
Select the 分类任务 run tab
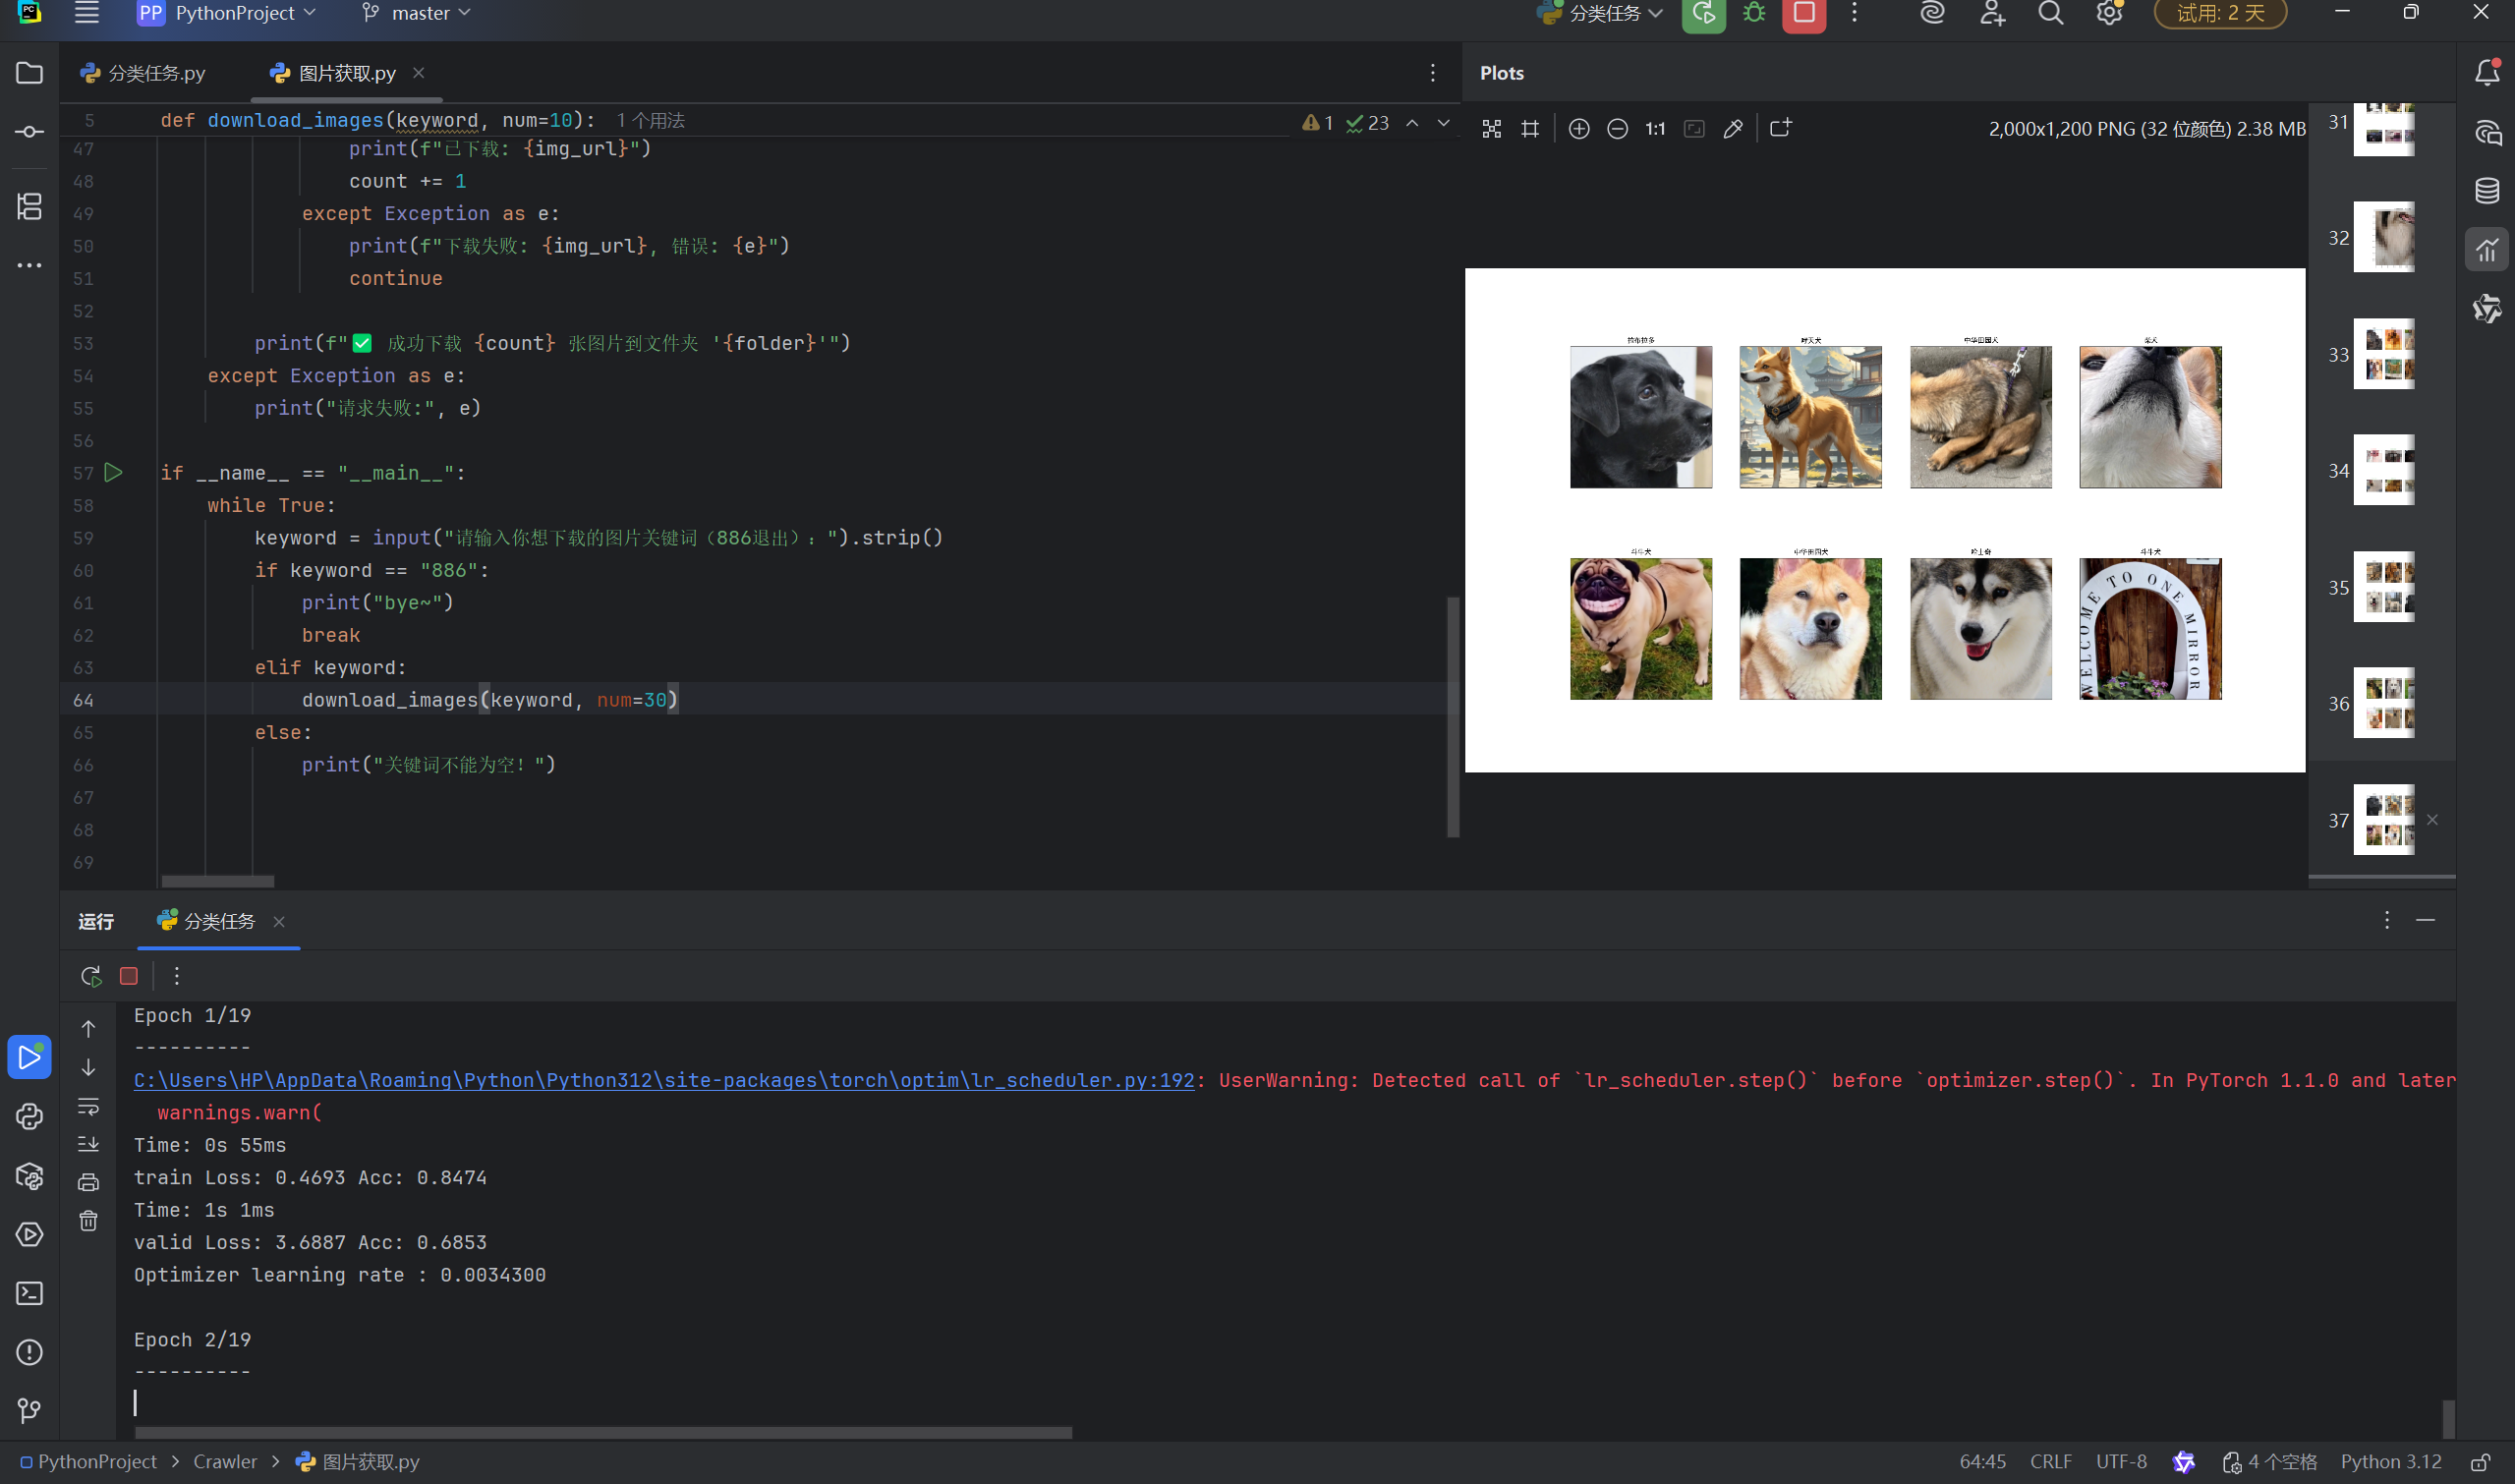point(219,921)
